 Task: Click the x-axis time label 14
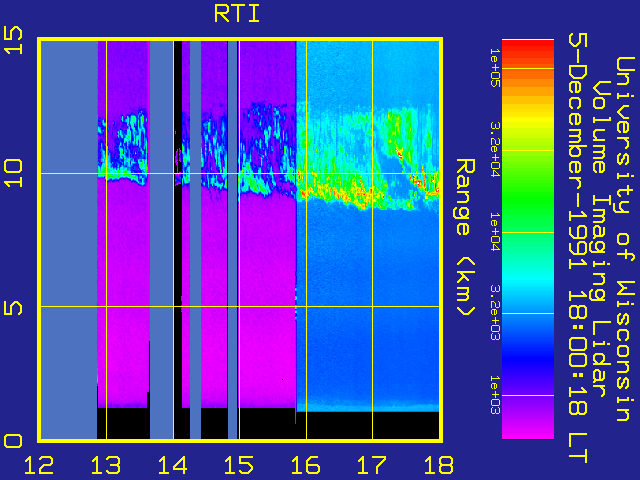pyautogui.click(x=173, y=465)
